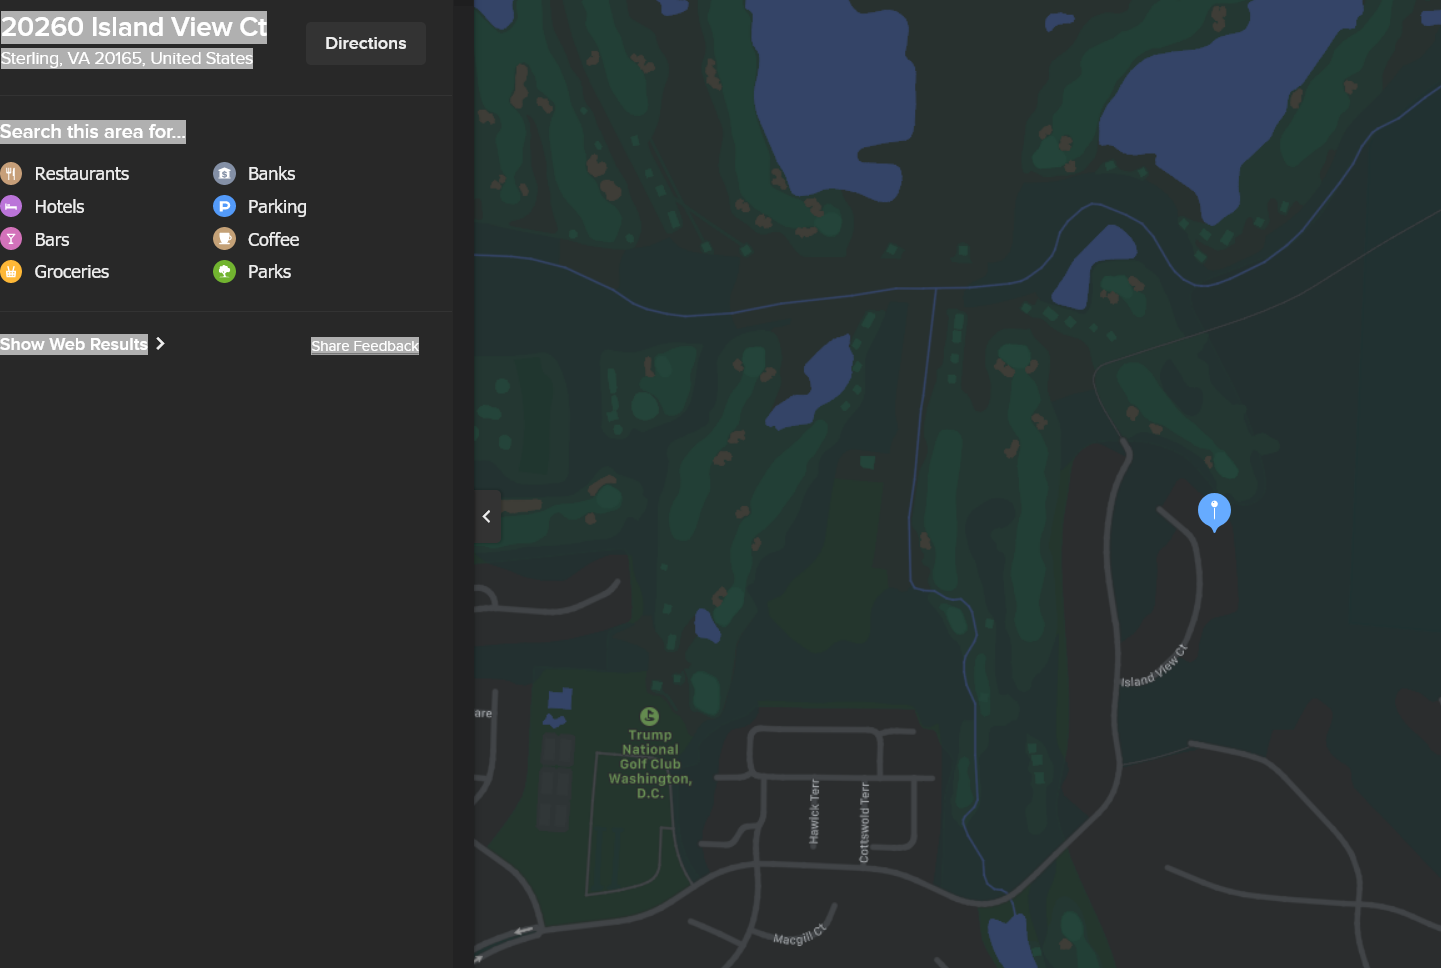
Task: Open Show Web Results
Action: [74, 344]
